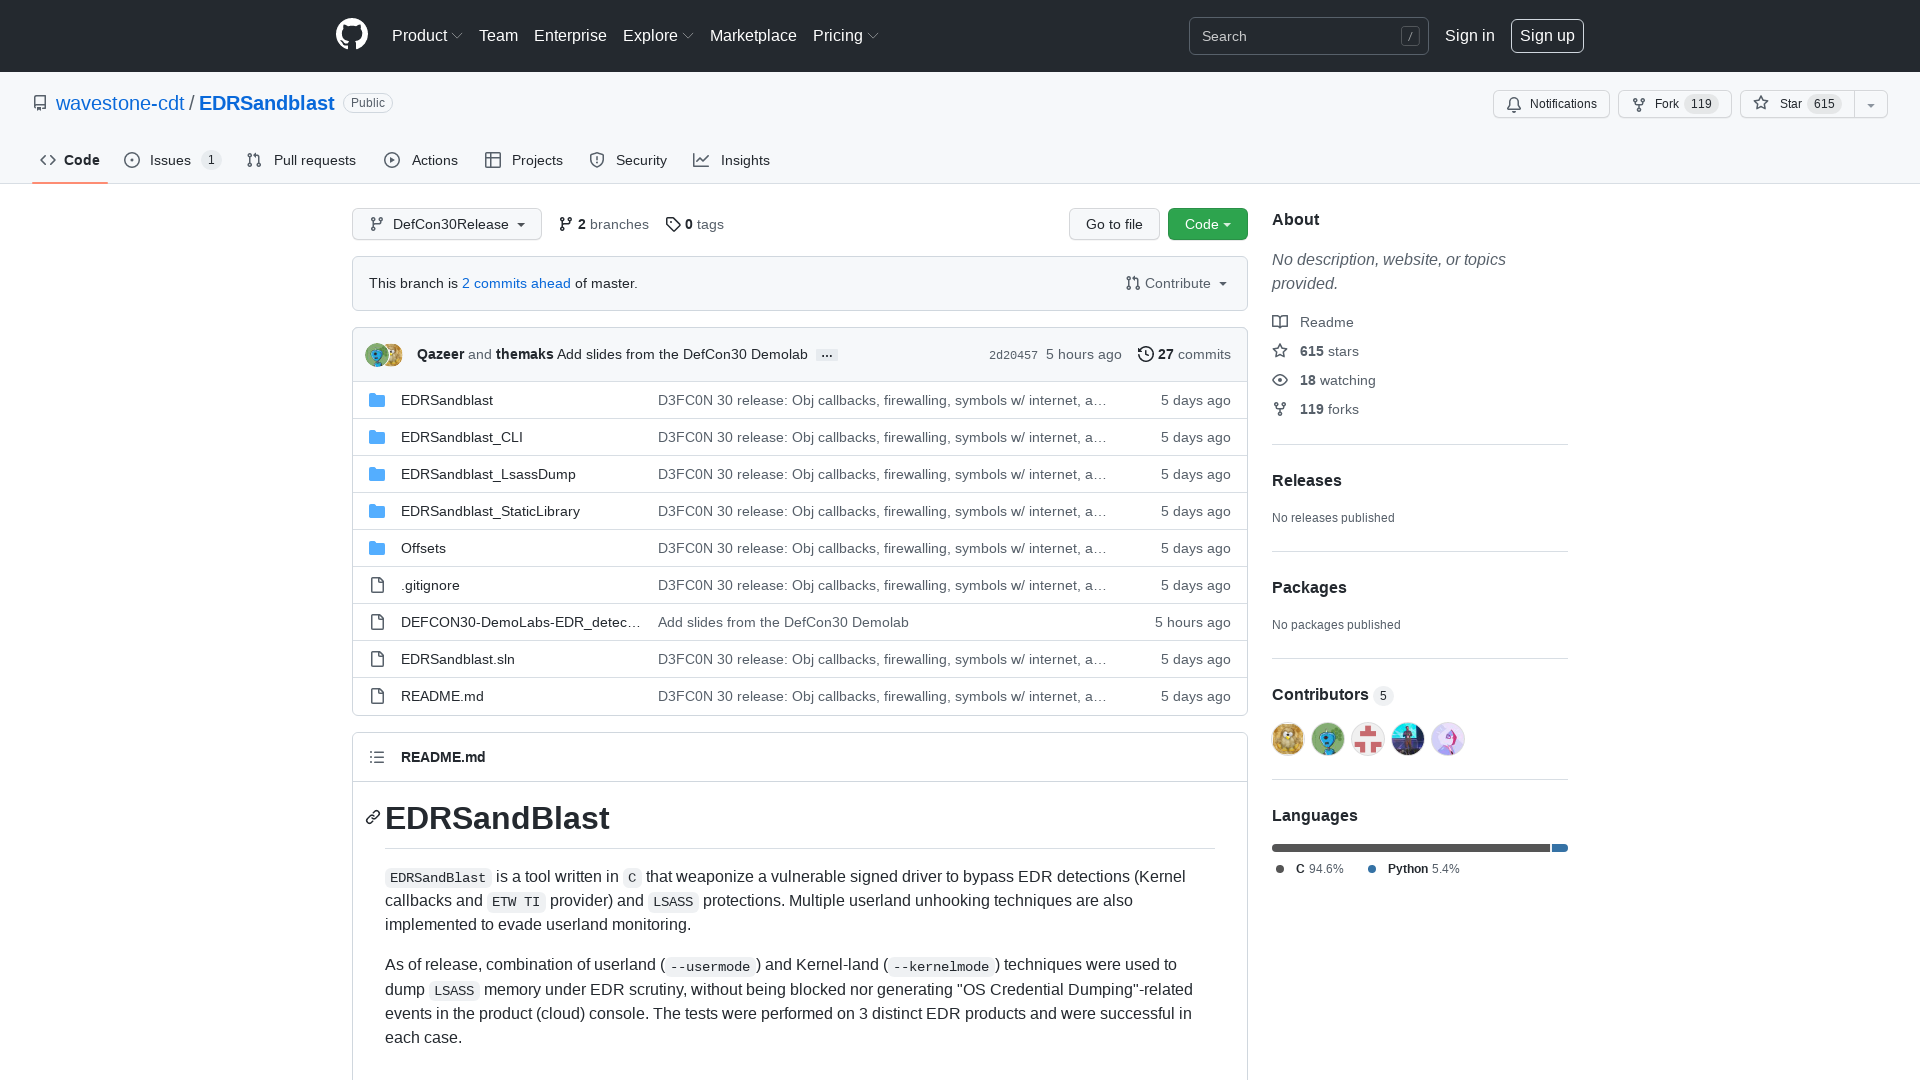The image size is (1920, 1080).
Task: Expand the DefCon30Release branch selector
Action: coord(446,224)
